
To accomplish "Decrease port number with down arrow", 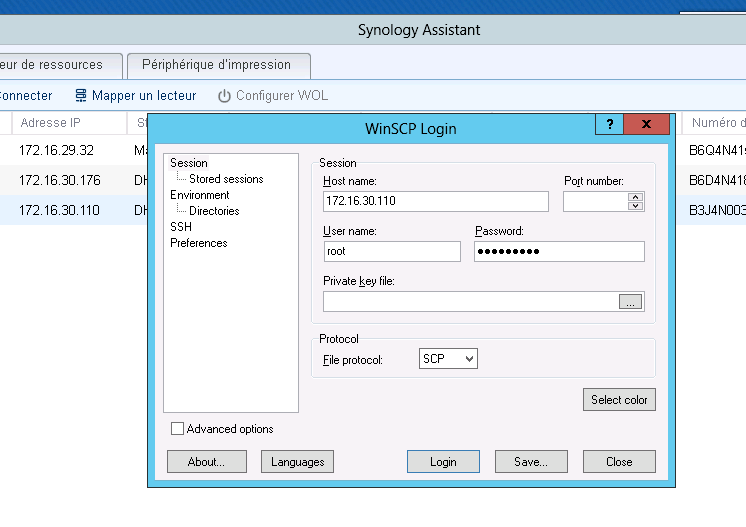I will tap(635, 206).
